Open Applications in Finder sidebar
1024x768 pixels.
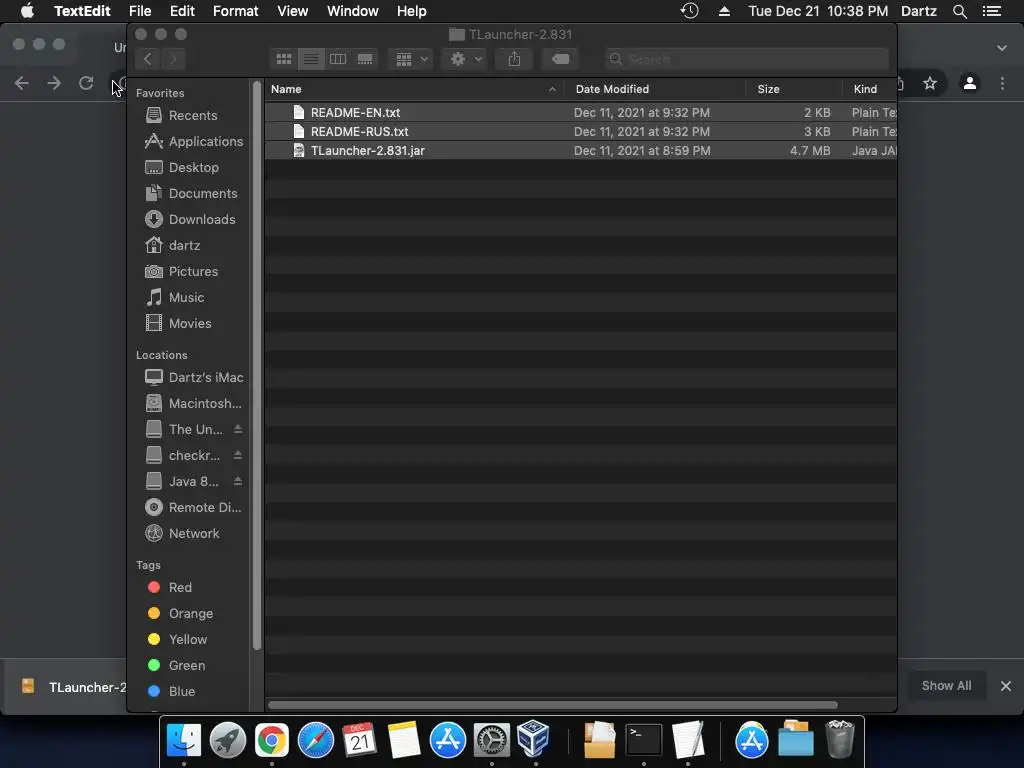(194, 142)
